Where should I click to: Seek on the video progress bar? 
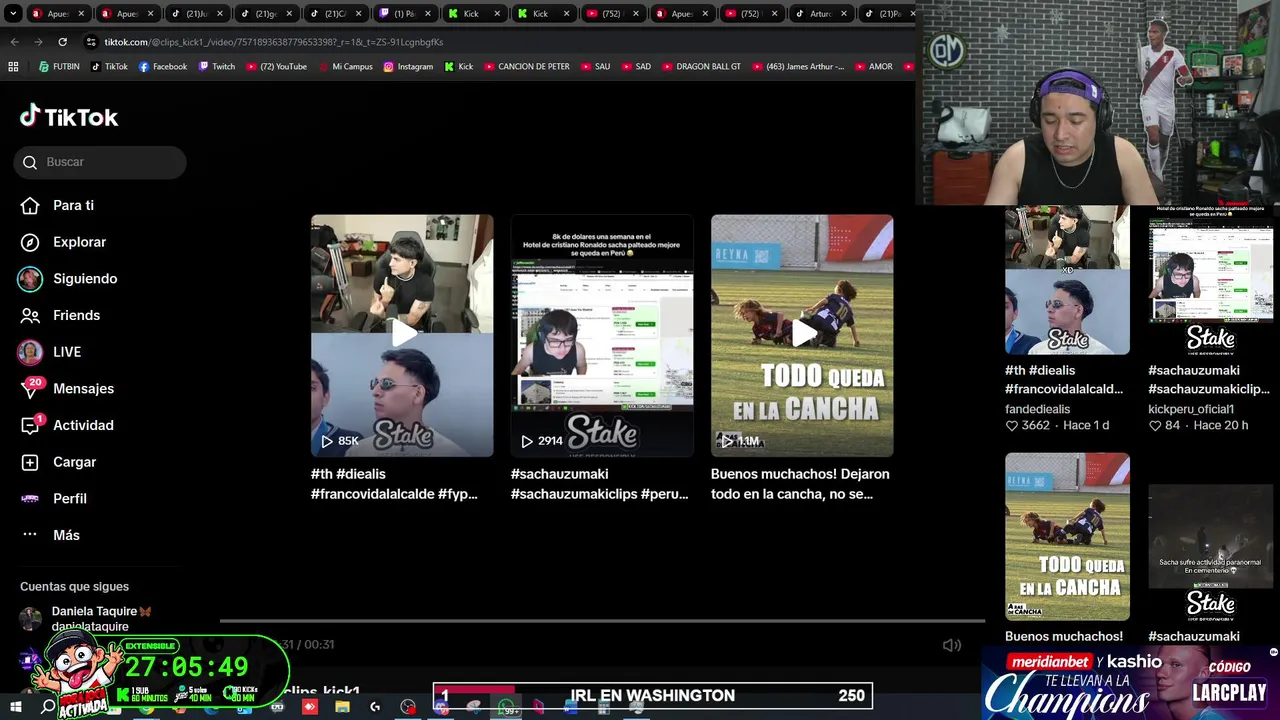(x=602, y=621)
